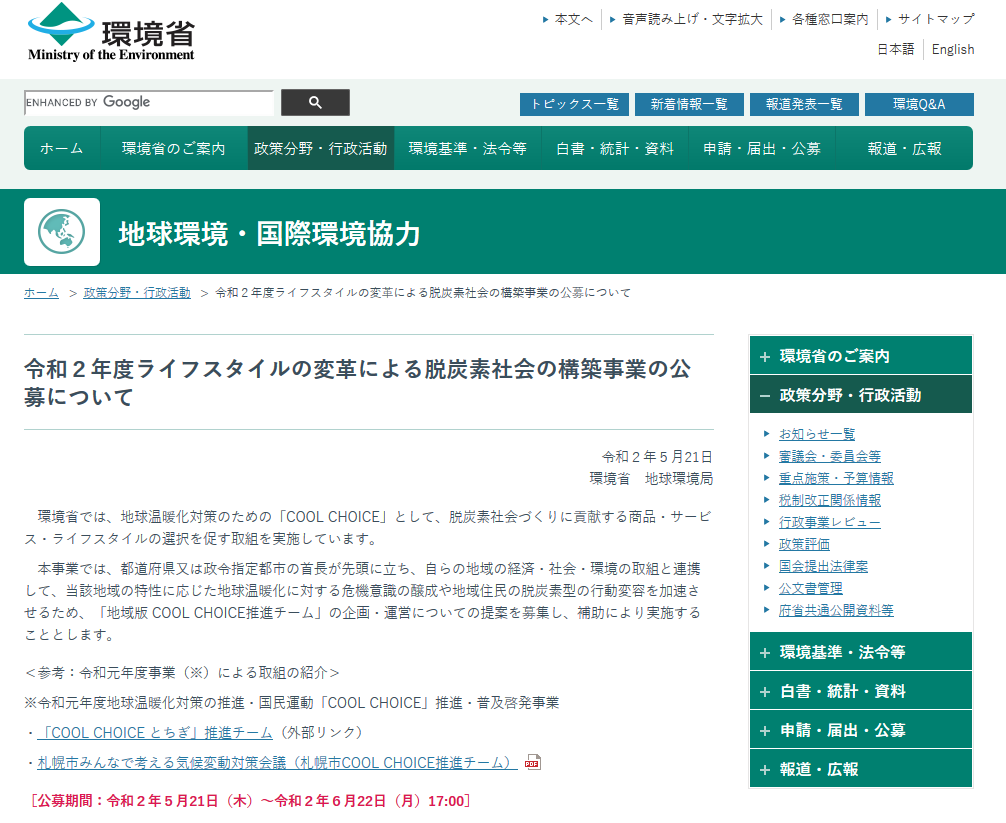1006x823 pixels.
Task: Switch language to English
Action: [952, 49]
